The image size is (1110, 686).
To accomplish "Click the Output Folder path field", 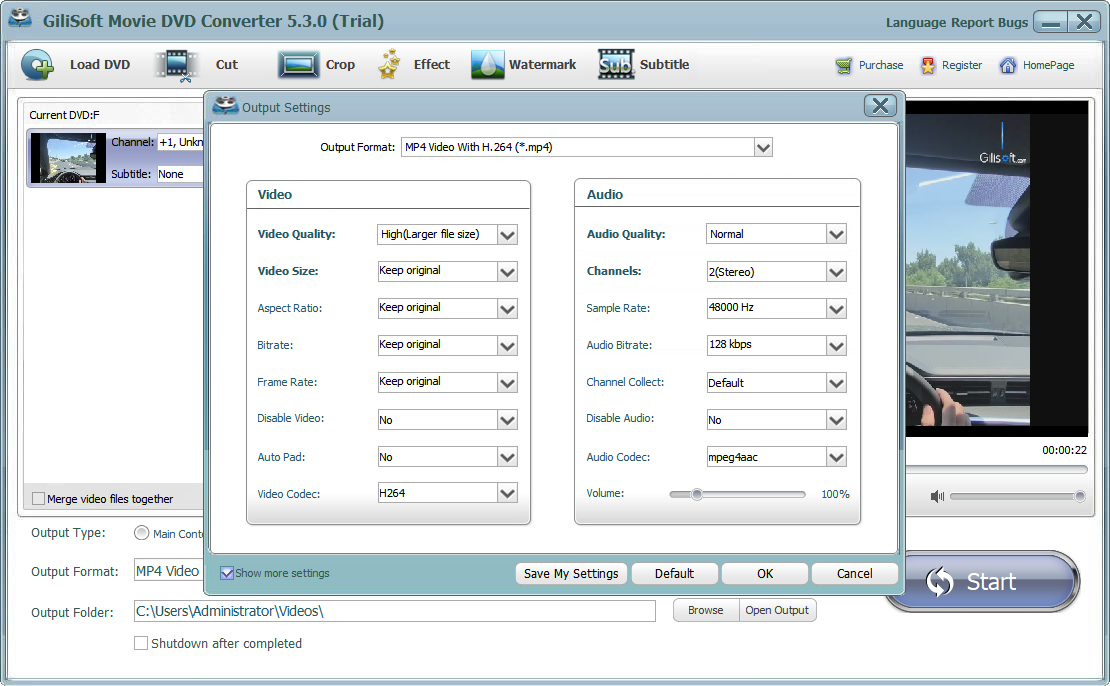I will [394, 611].
